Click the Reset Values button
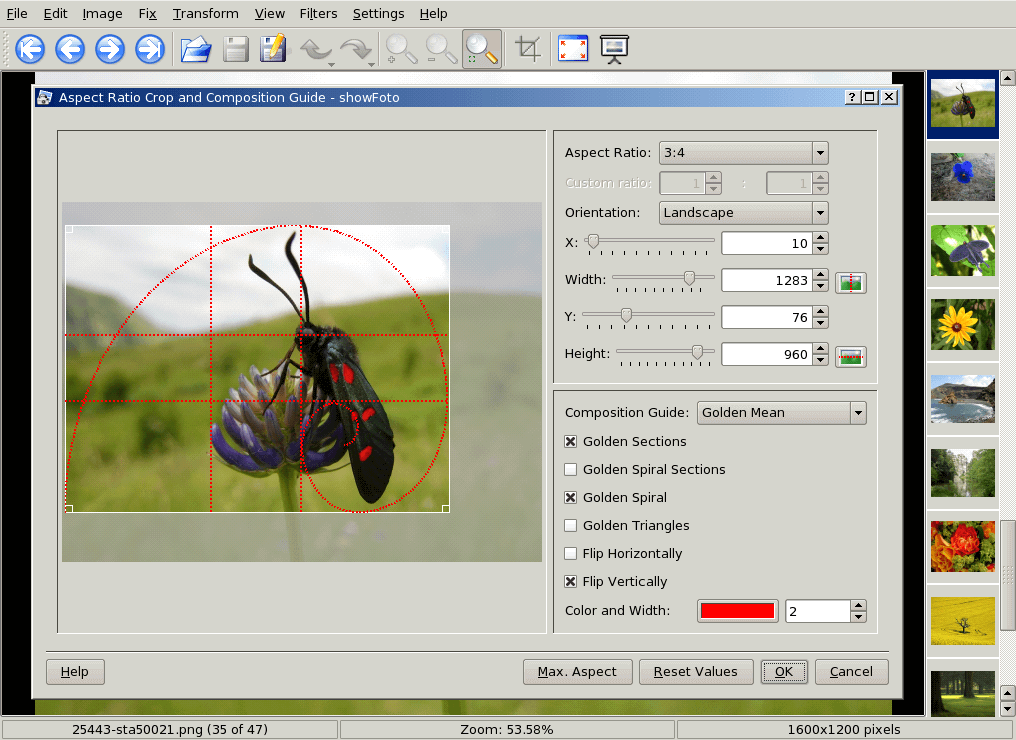The image size is (1016, 740). 695,672
